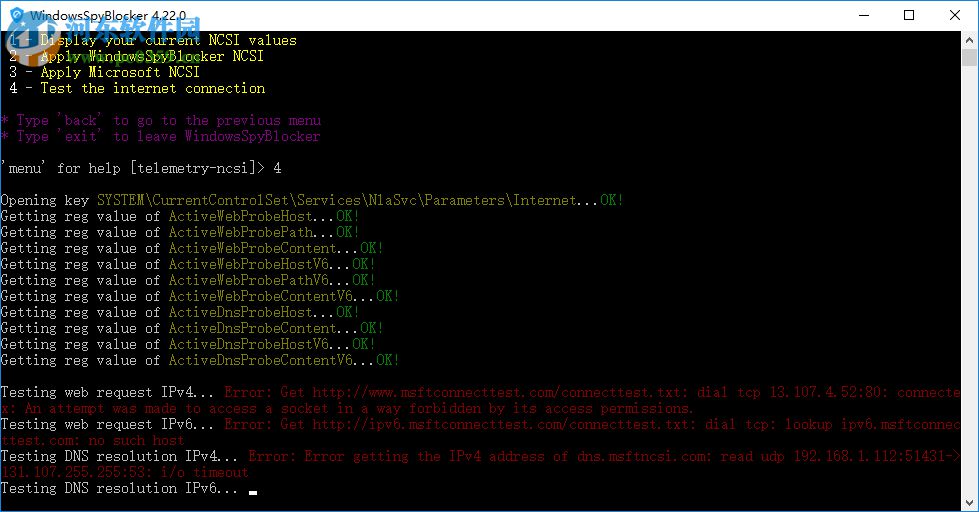Click 'forbidden by its access permissions' error line
Viewport: 979px width, 512px height.
tap(347, 408)
